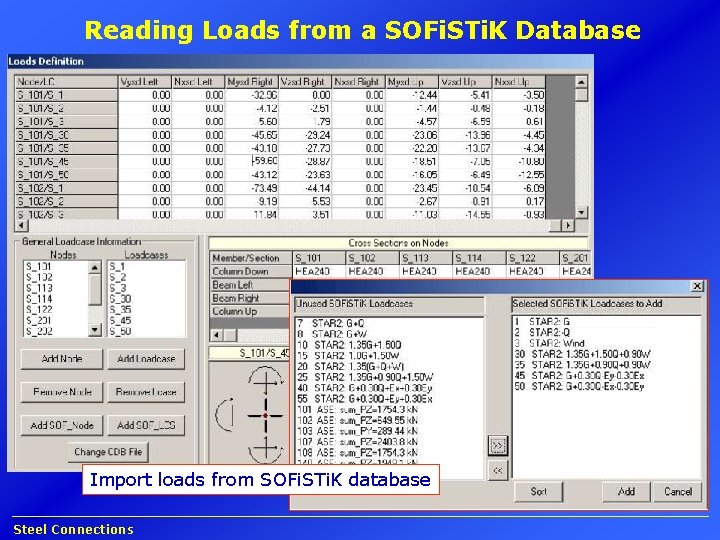Screen dimensions: 720x540
Task: Select node S_113 in Nodes list
Action: click(x=39, y=288)
